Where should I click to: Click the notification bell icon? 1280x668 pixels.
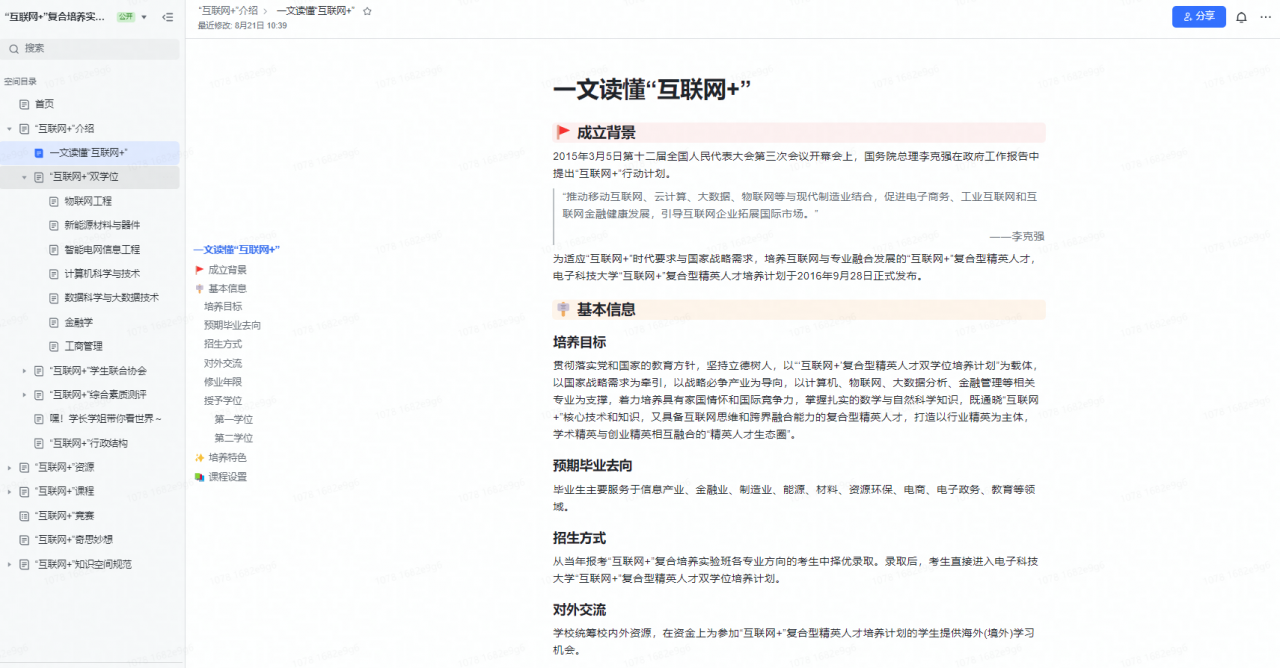[x=1241, y=17]
